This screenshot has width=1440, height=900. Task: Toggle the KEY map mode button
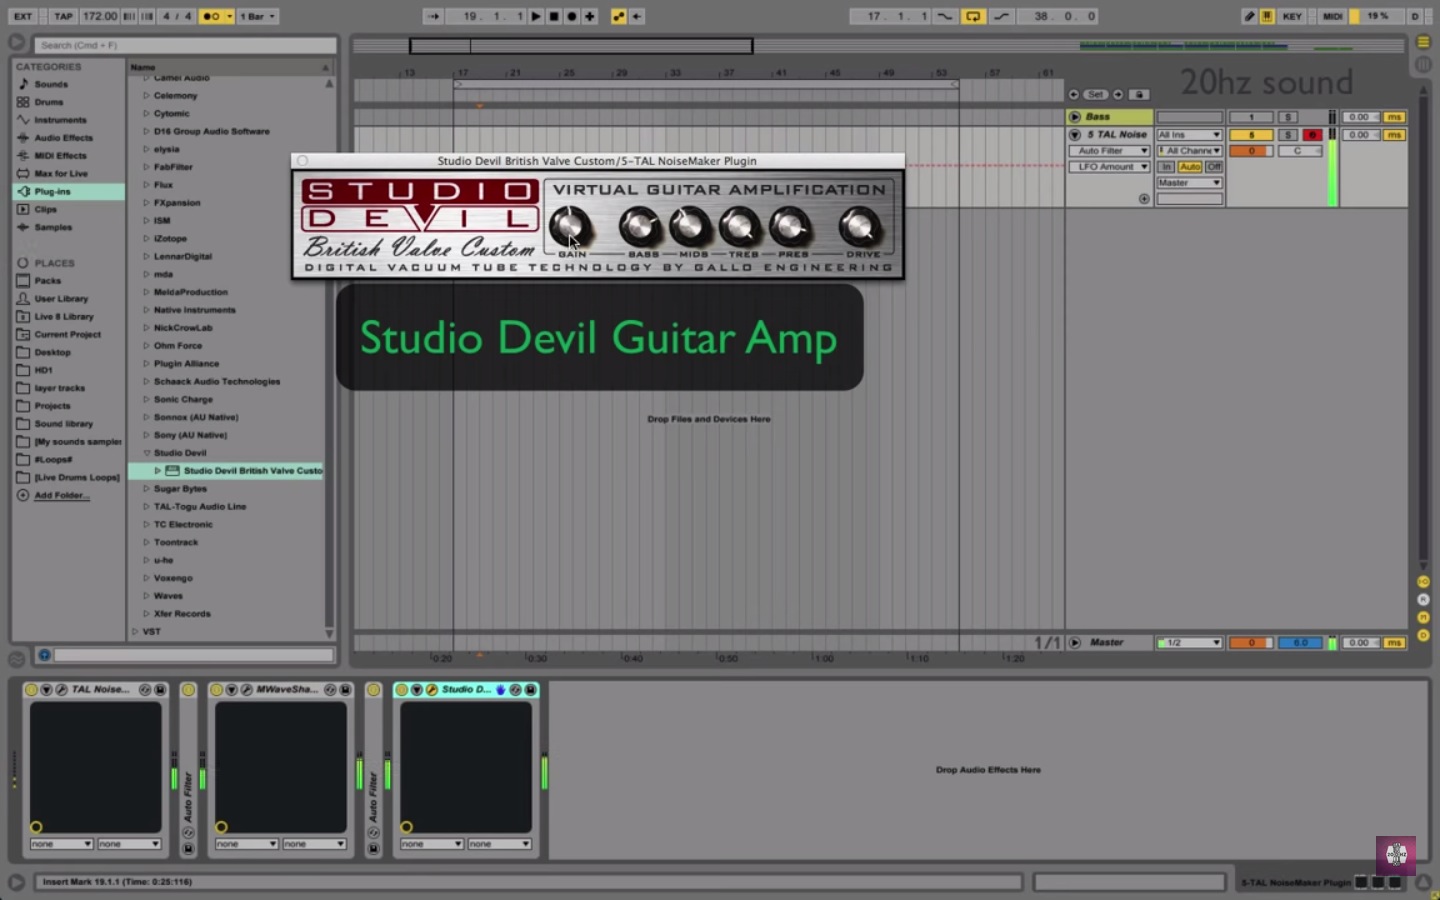coord(1292,16)
